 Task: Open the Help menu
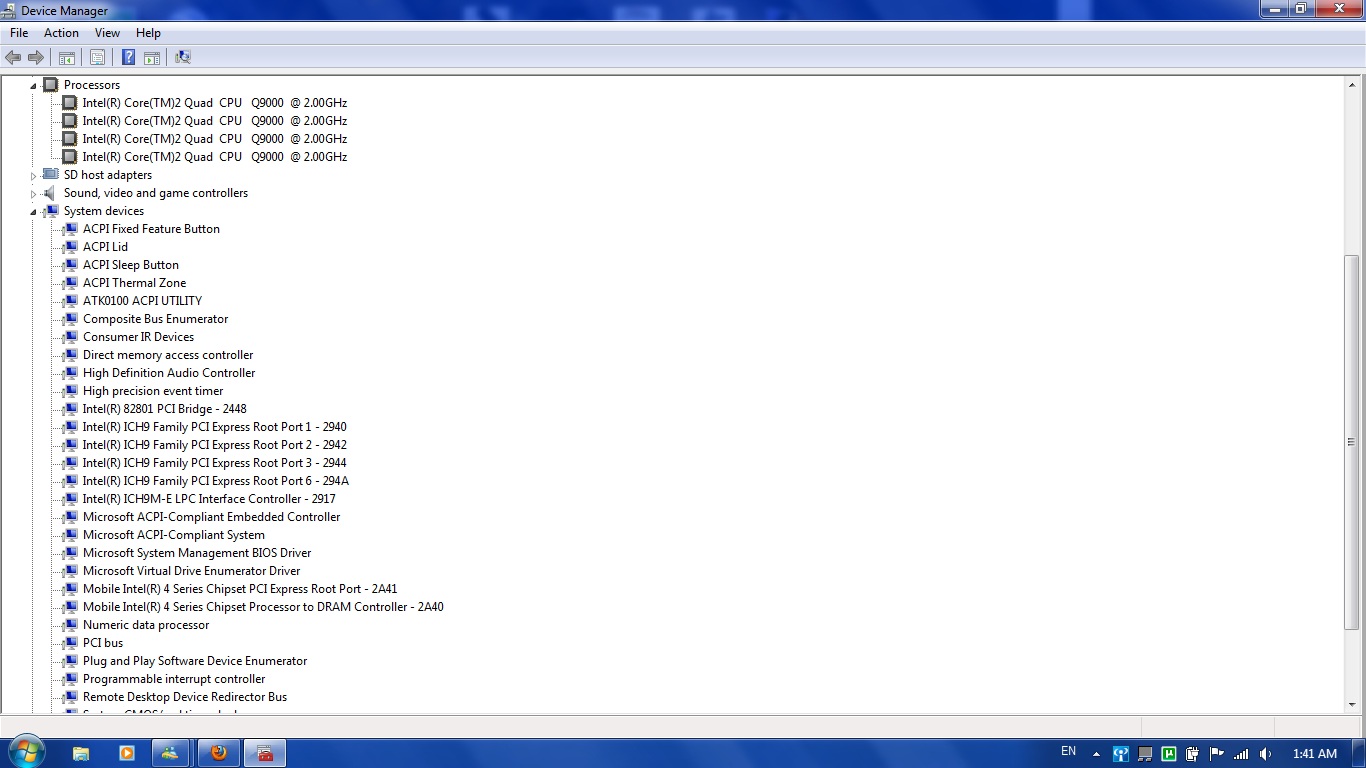(x=148, y=33)
